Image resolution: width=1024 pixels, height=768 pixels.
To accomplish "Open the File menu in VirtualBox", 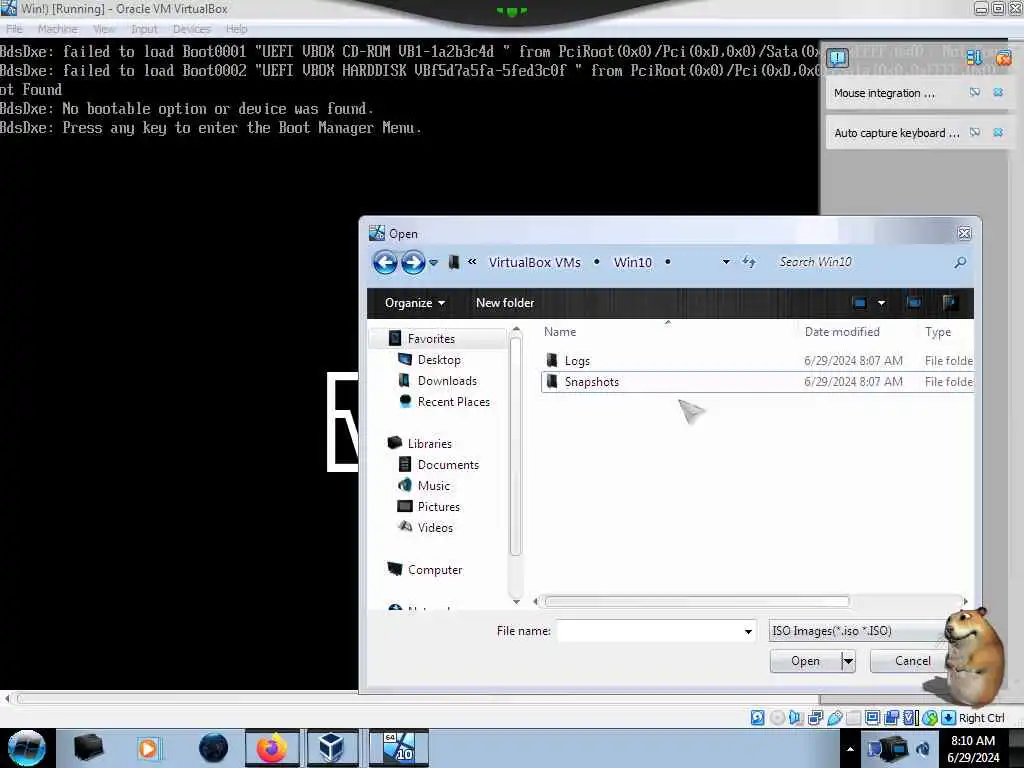I will pos(14,29).
